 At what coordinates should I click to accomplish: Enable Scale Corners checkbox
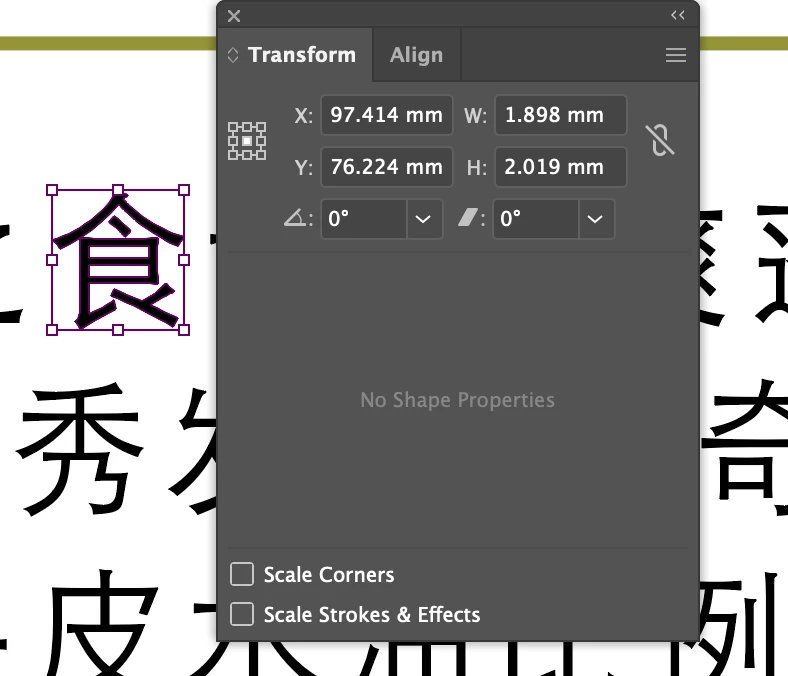coord(242,574)
